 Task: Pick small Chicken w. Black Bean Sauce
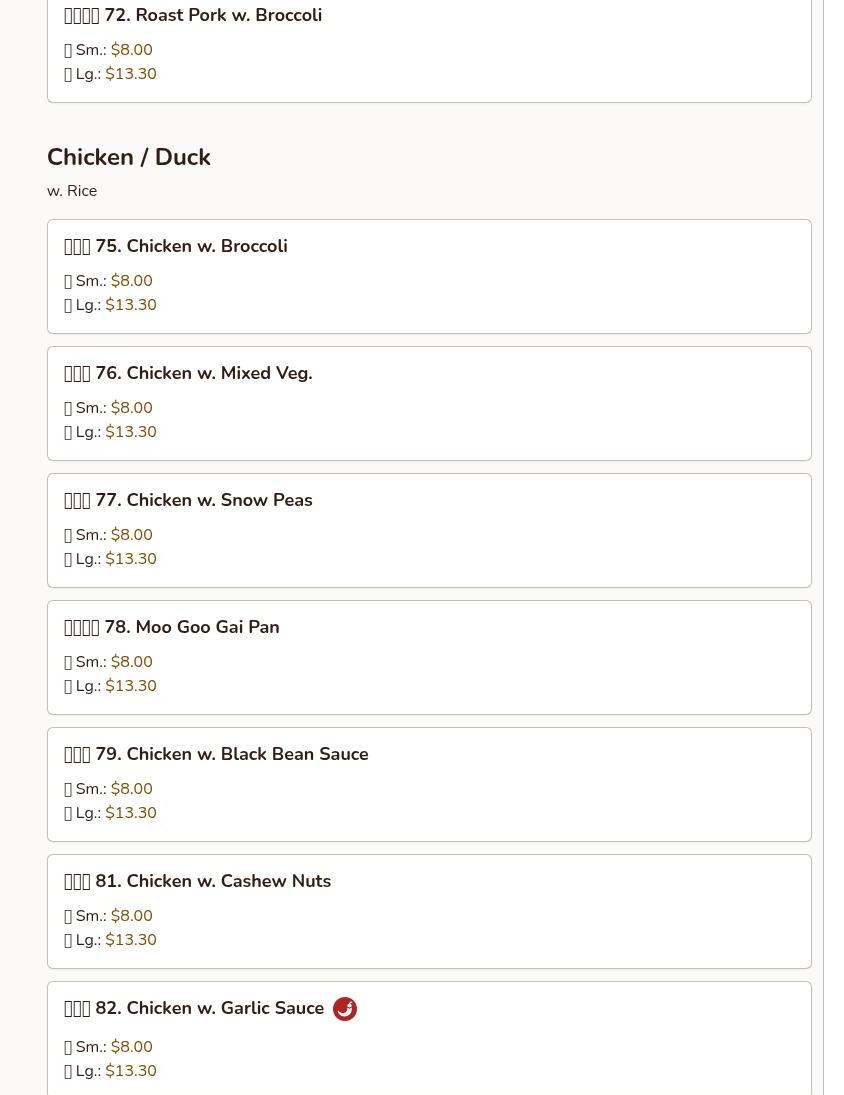click(x=109, y=790)
